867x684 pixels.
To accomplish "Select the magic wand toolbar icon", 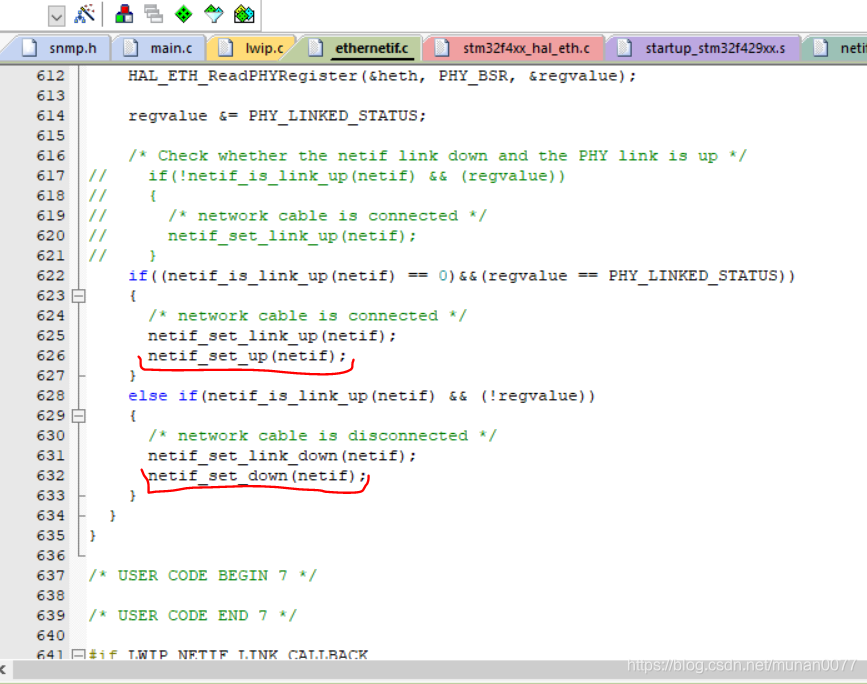I will coord(85,14).
